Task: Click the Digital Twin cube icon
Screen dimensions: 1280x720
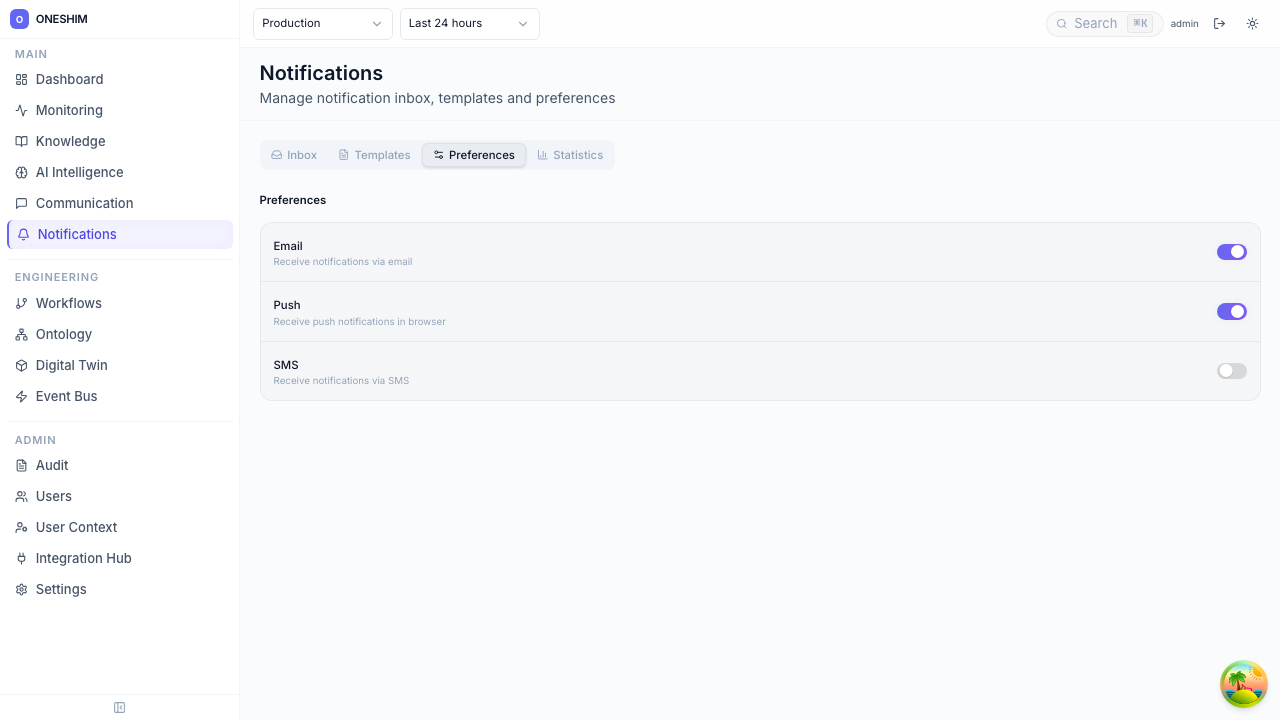Action: [x=21, y=366]
